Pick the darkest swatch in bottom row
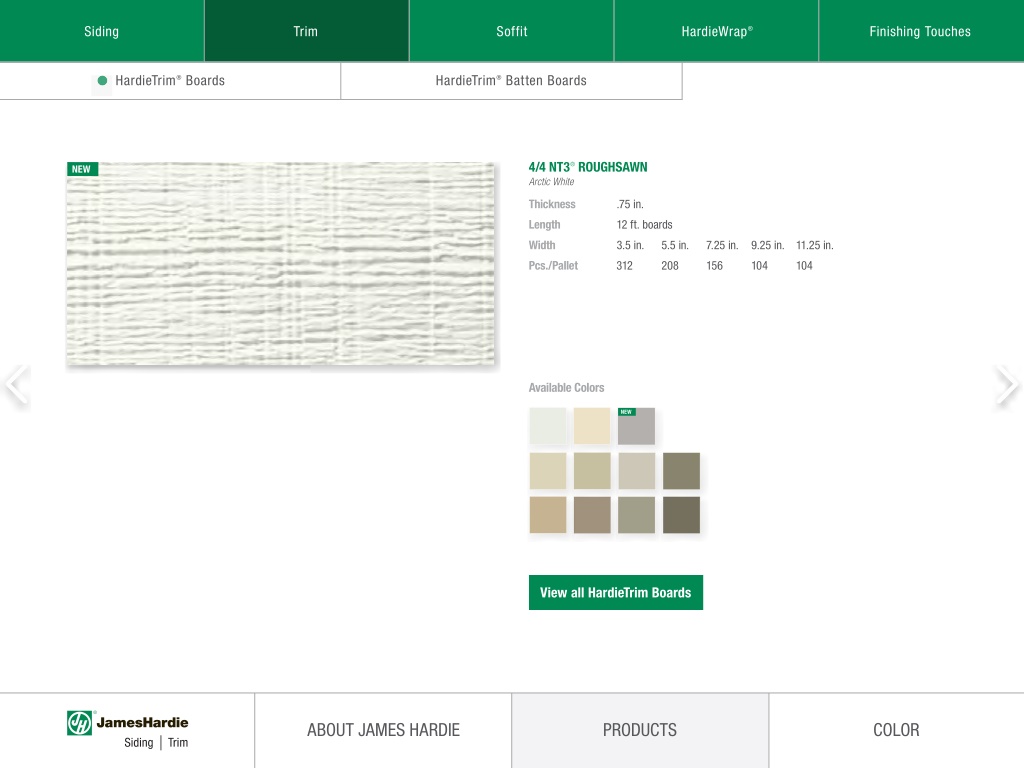 (x=681, y=515)
